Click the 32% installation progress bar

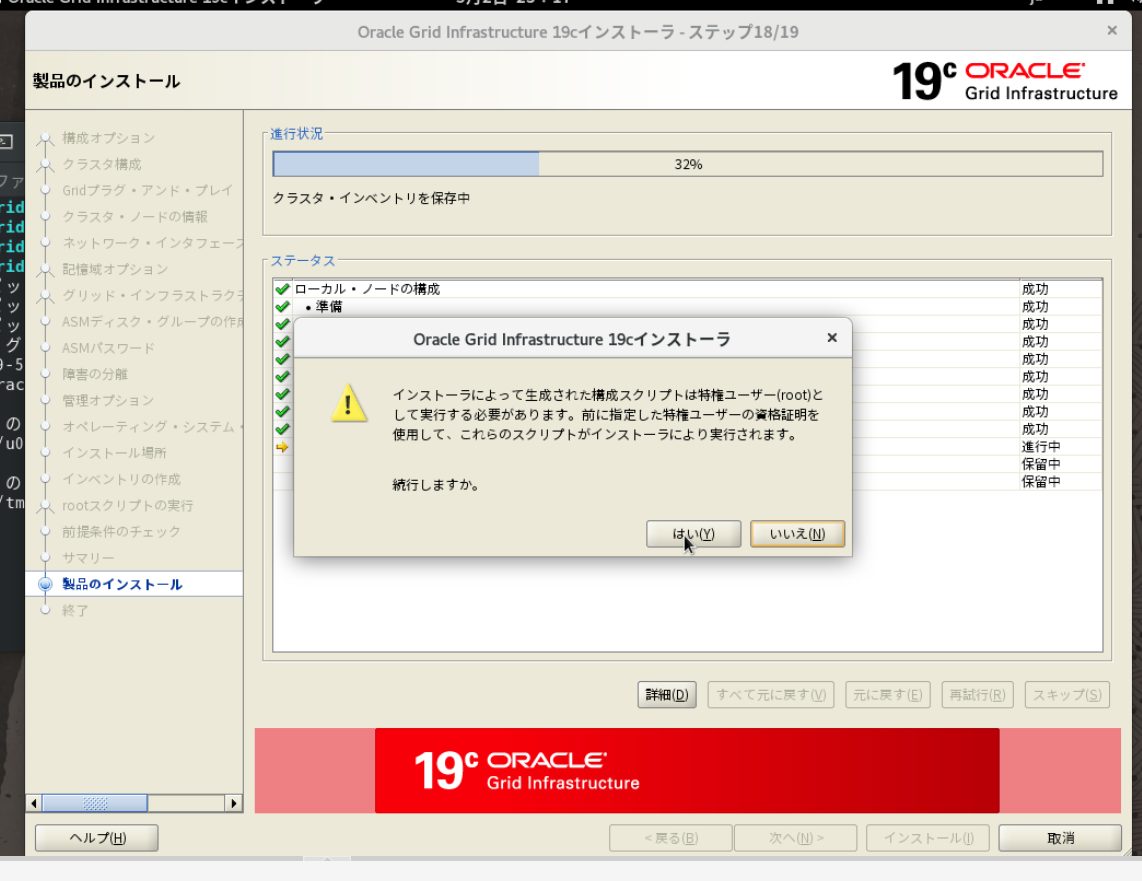(x=688, y=164)
